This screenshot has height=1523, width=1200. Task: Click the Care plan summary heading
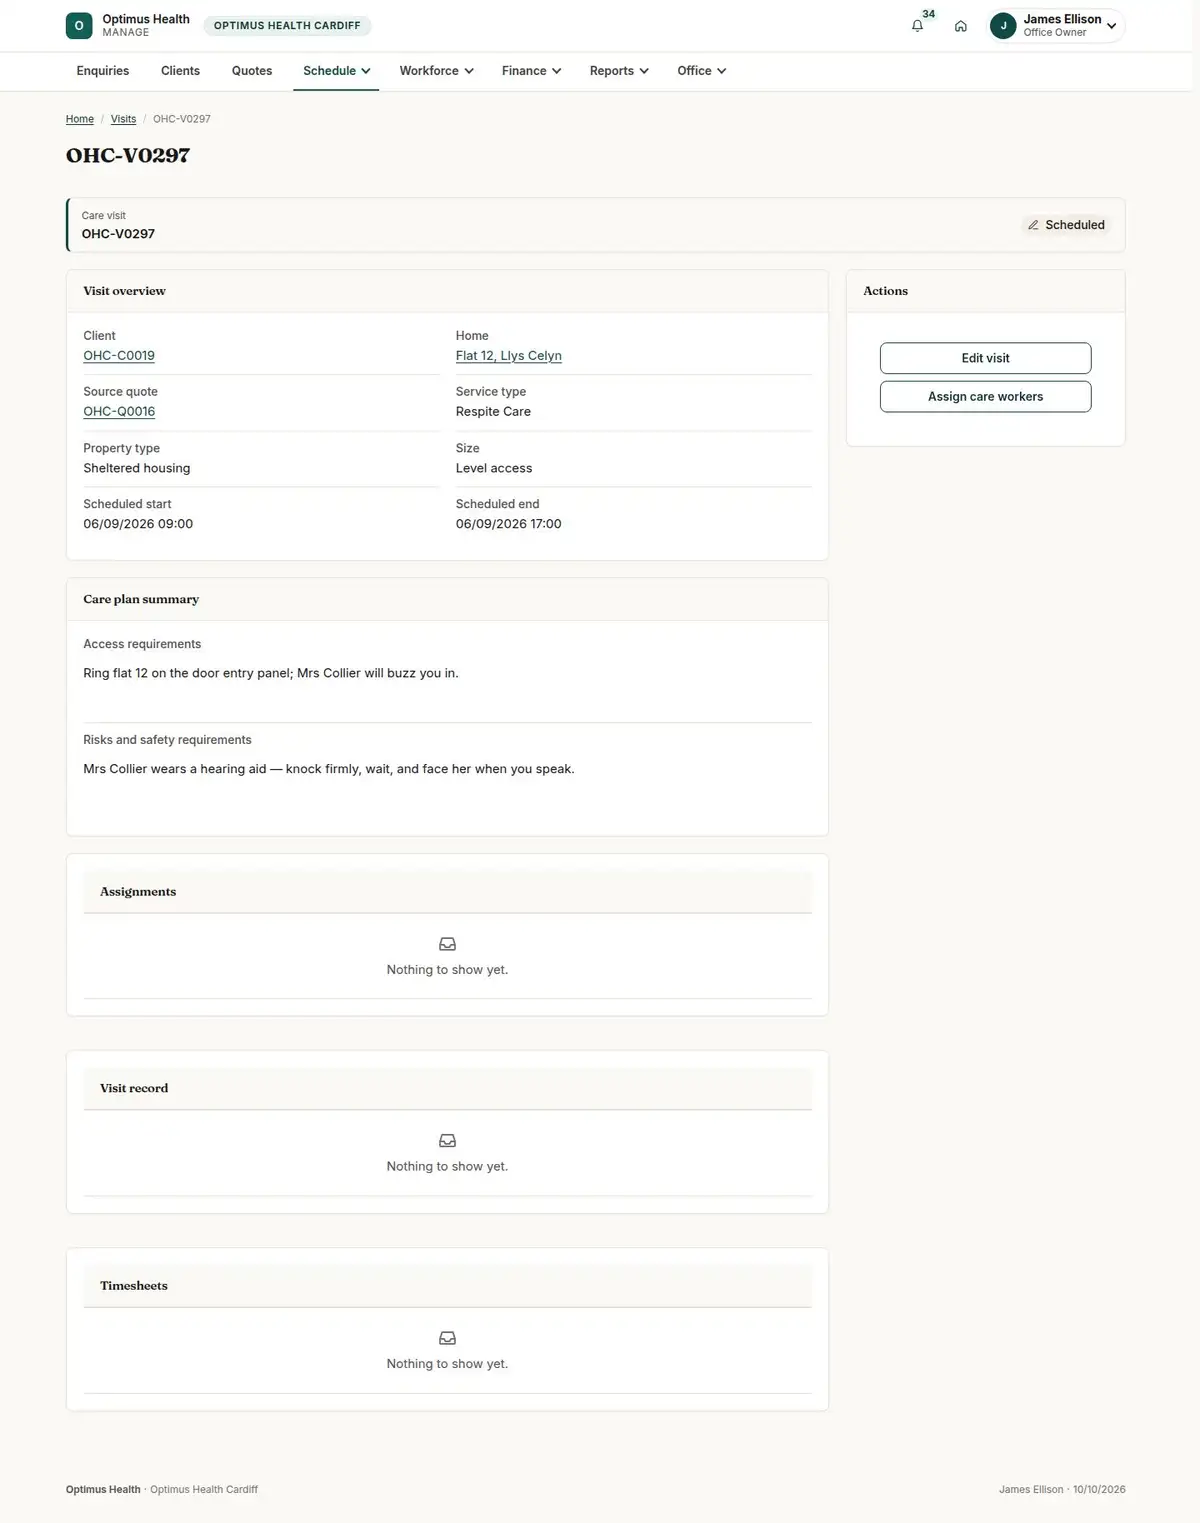141,599
